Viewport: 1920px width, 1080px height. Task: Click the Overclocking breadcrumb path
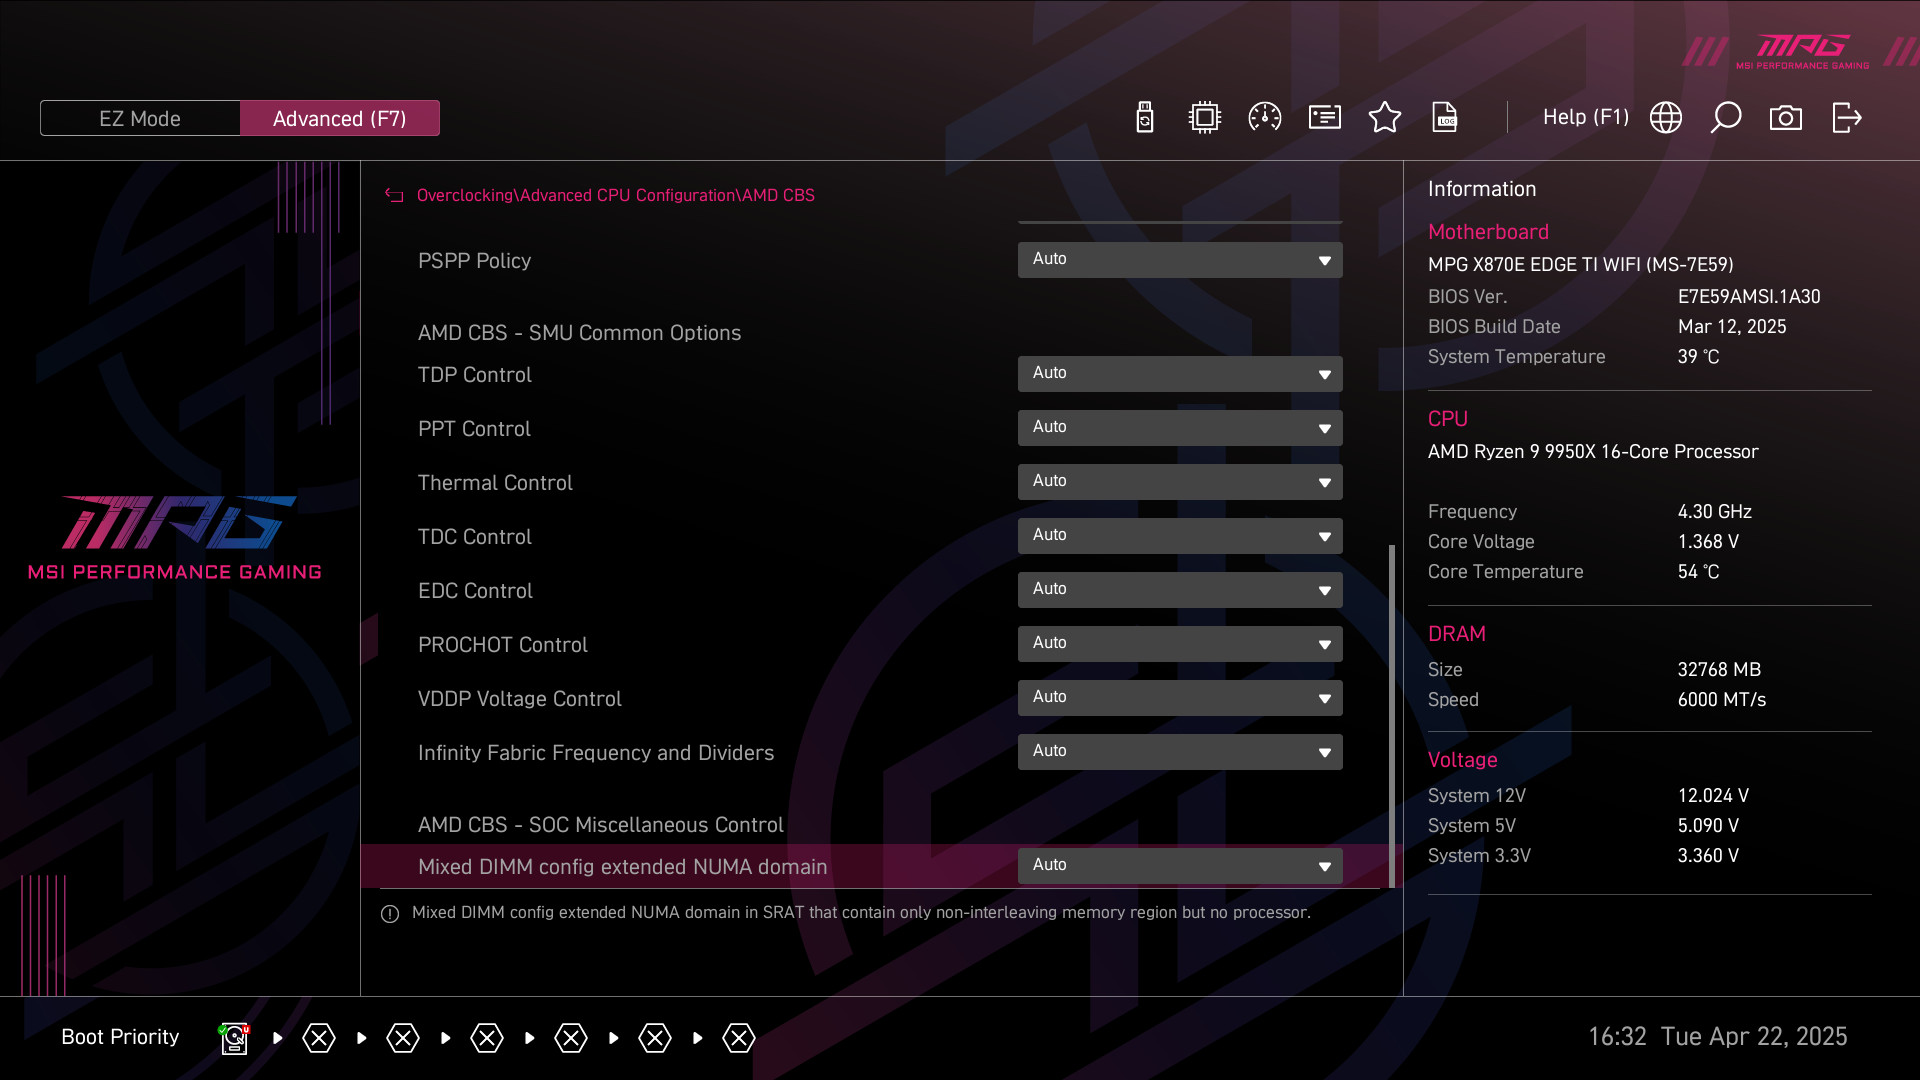(616, 196)
